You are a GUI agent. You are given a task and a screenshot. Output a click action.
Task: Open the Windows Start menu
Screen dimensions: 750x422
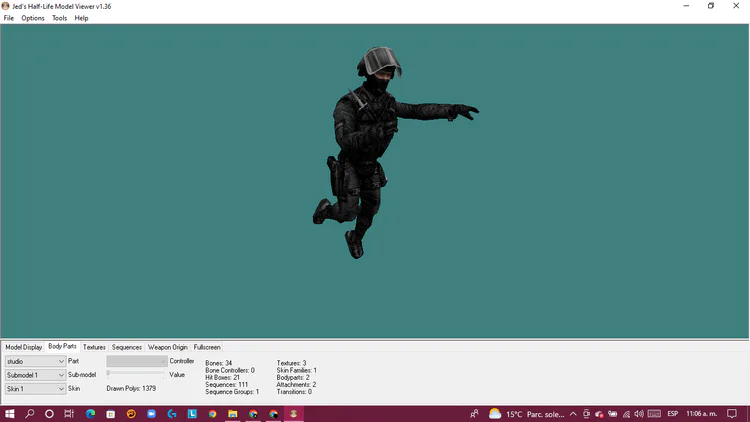pyautogui.click(x=10, y=414)
